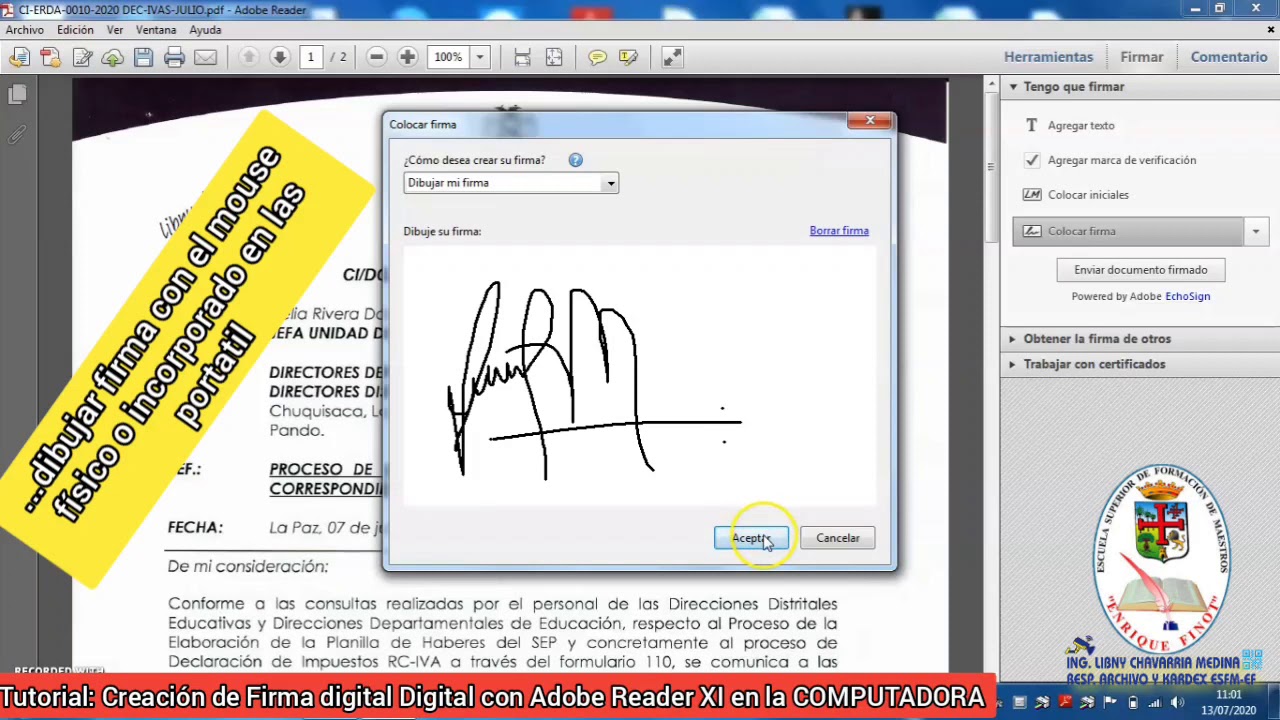Print the document using the printer icon
Viewport: 1280px width, 720px height.
coord(175,57)
